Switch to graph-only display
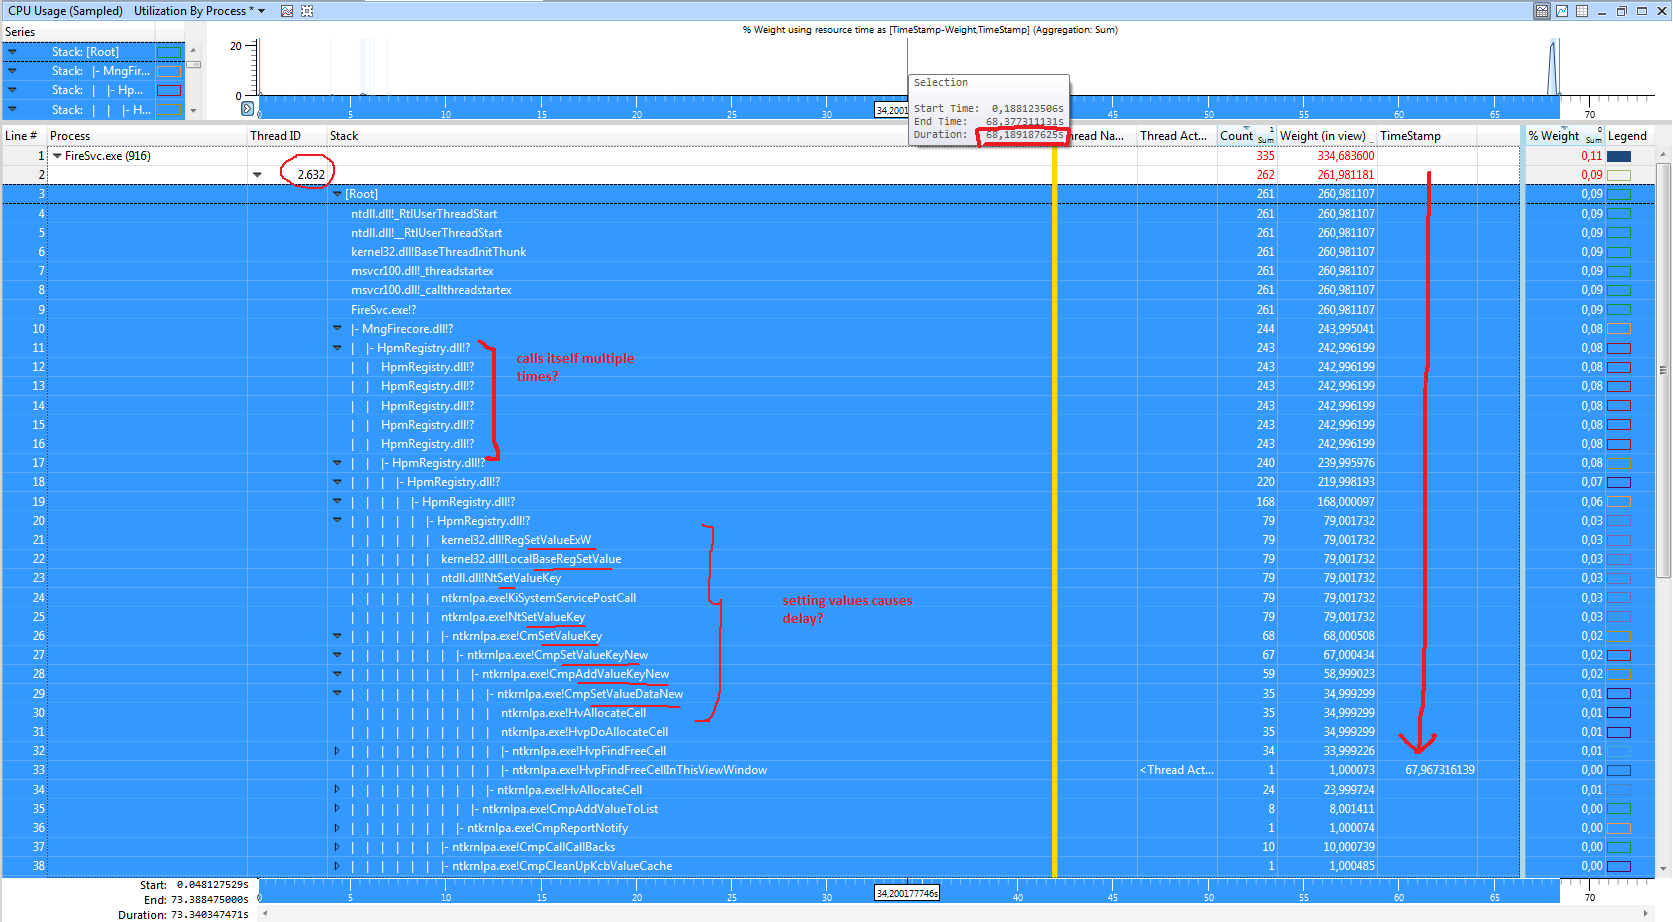Image resolution: width=1673 pixels, height=922 pixels. [1562, 11]
